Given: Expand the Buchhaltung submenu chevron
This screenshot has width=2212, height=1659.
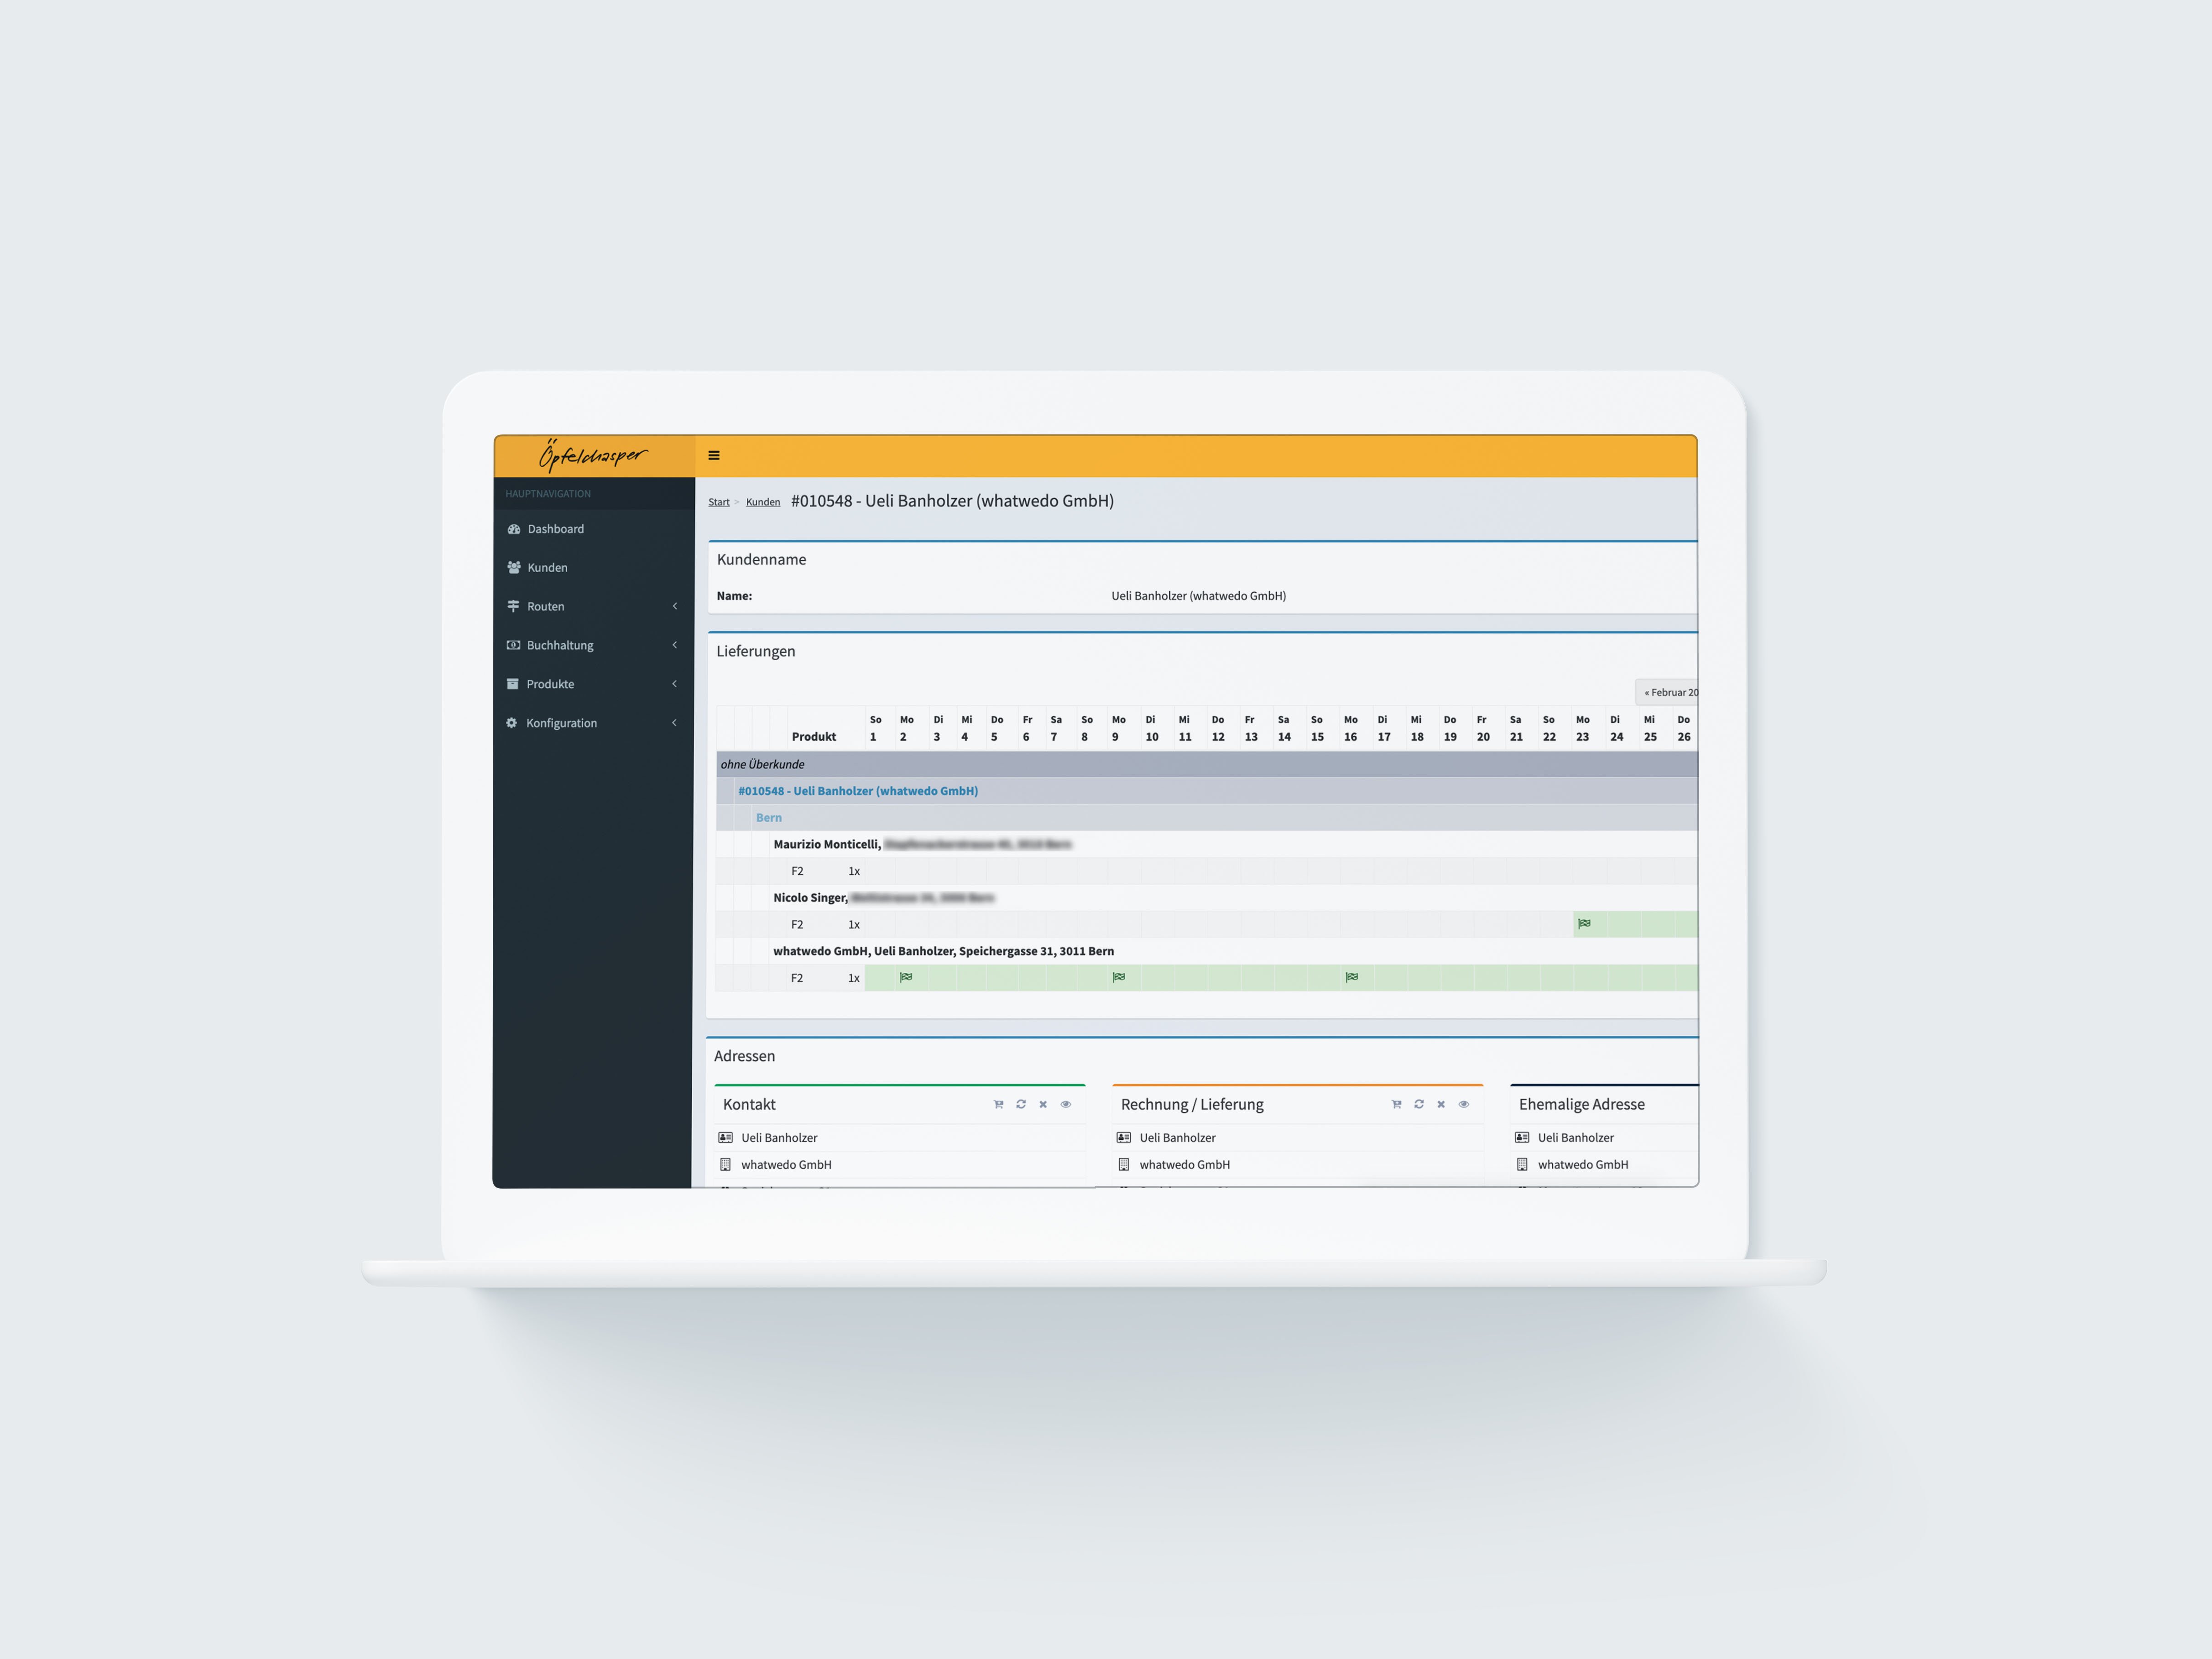Looking at the screenshot, I should [675, 645].
